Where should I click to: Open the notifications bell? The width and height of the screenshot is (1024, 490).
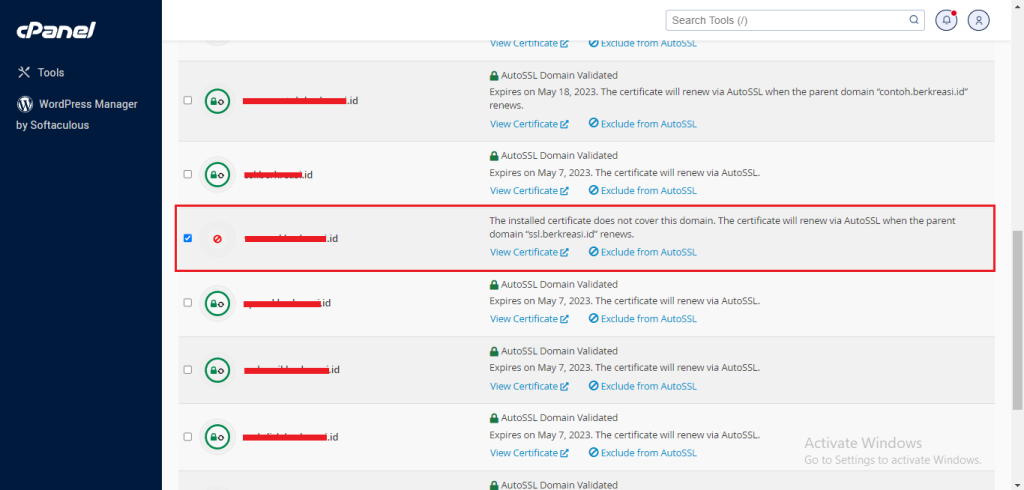(946, 20)
